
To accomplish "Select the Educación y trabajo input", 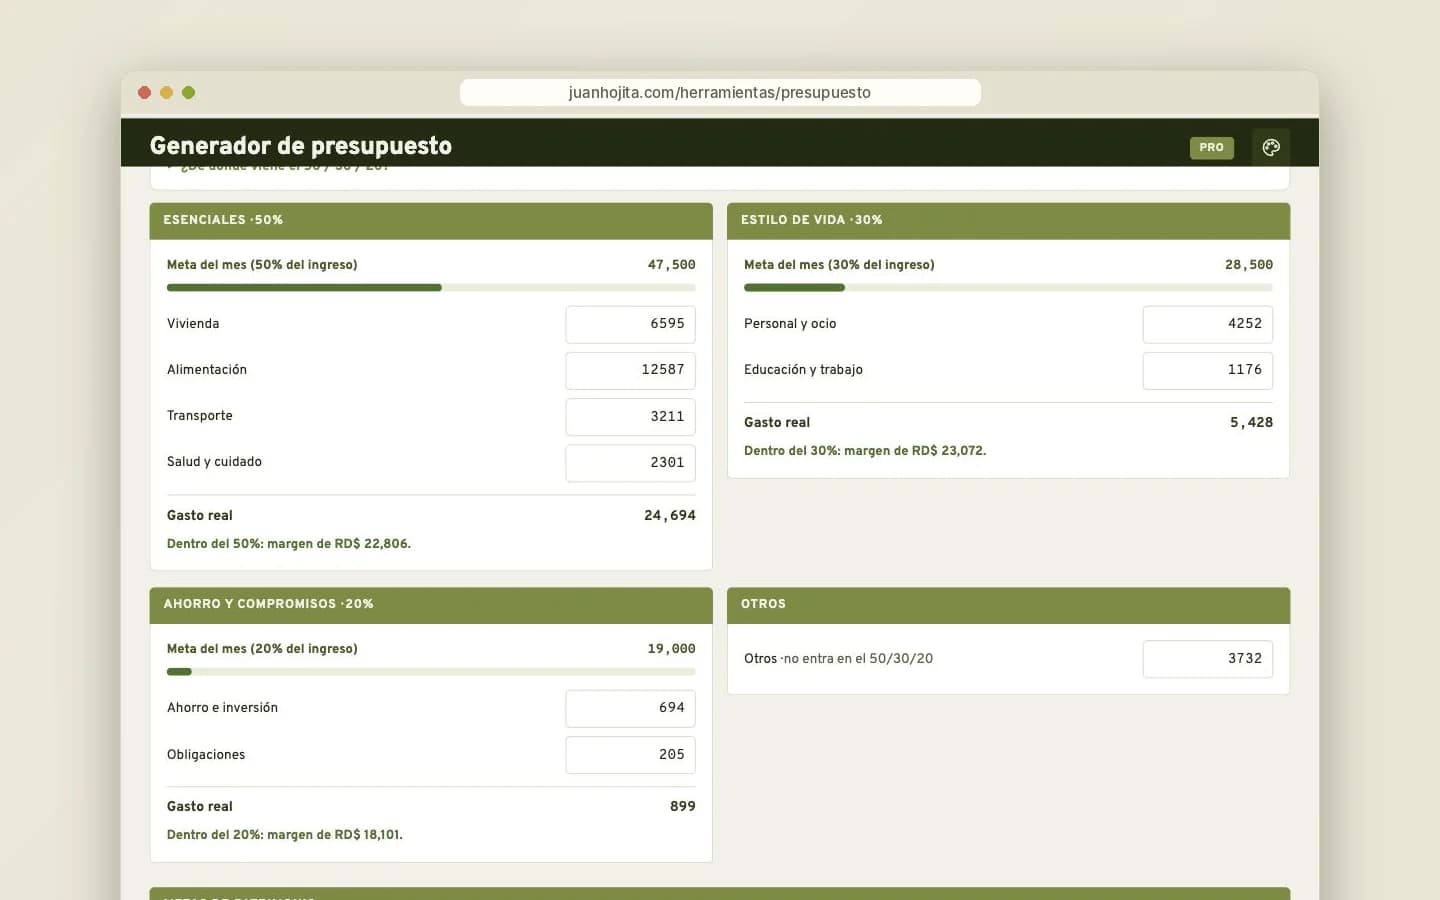I will click(x=1208, y=370).
